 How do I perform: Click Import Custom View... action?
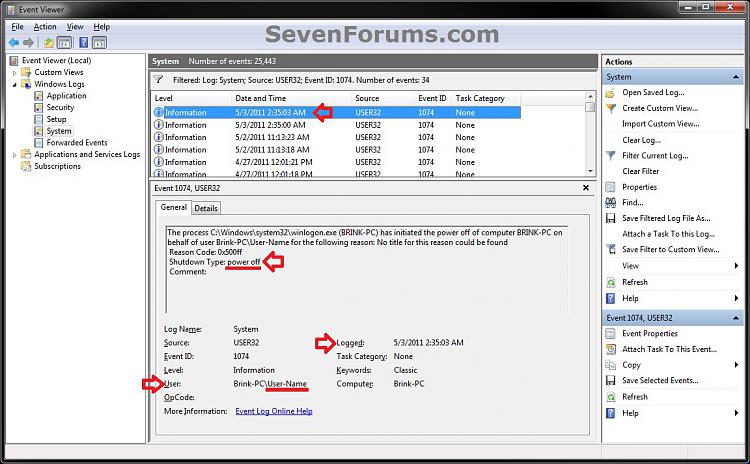click(661, 124)
